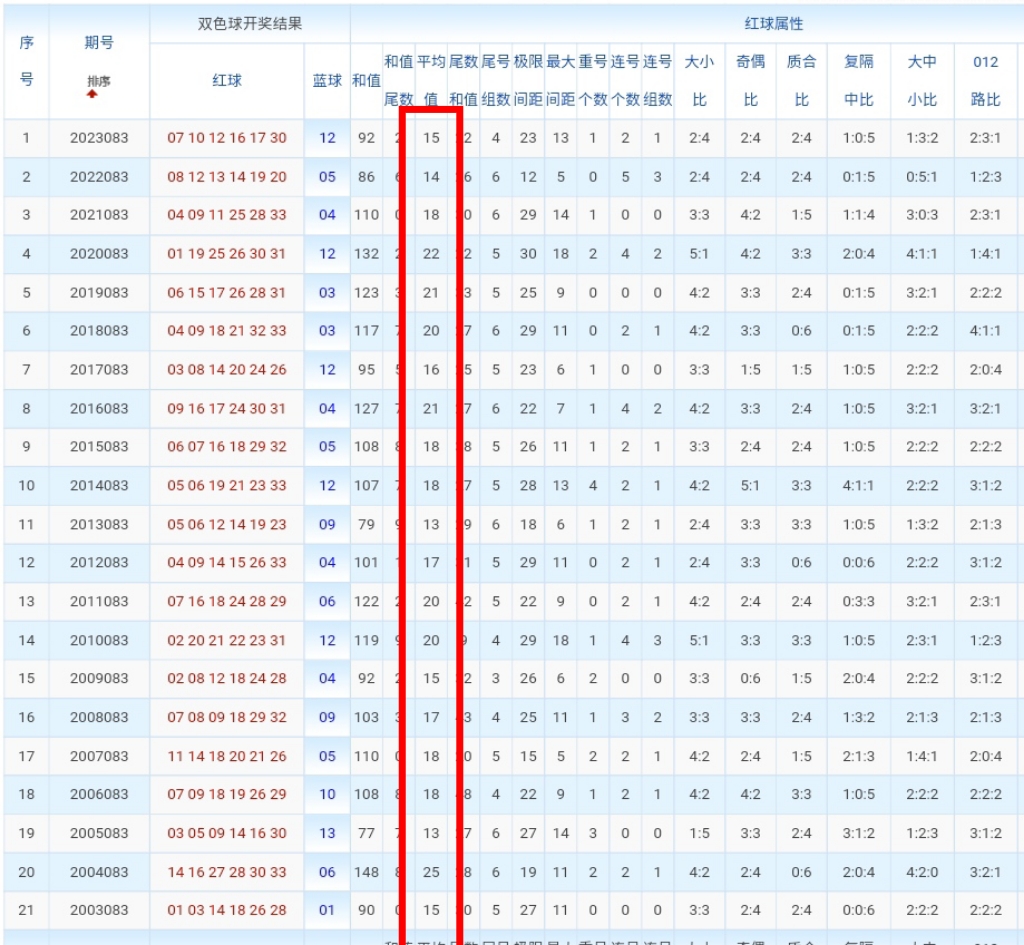1024x945 pixels.
Task: Click sum value 132 in row 2020083
Action: coord(366,253)
